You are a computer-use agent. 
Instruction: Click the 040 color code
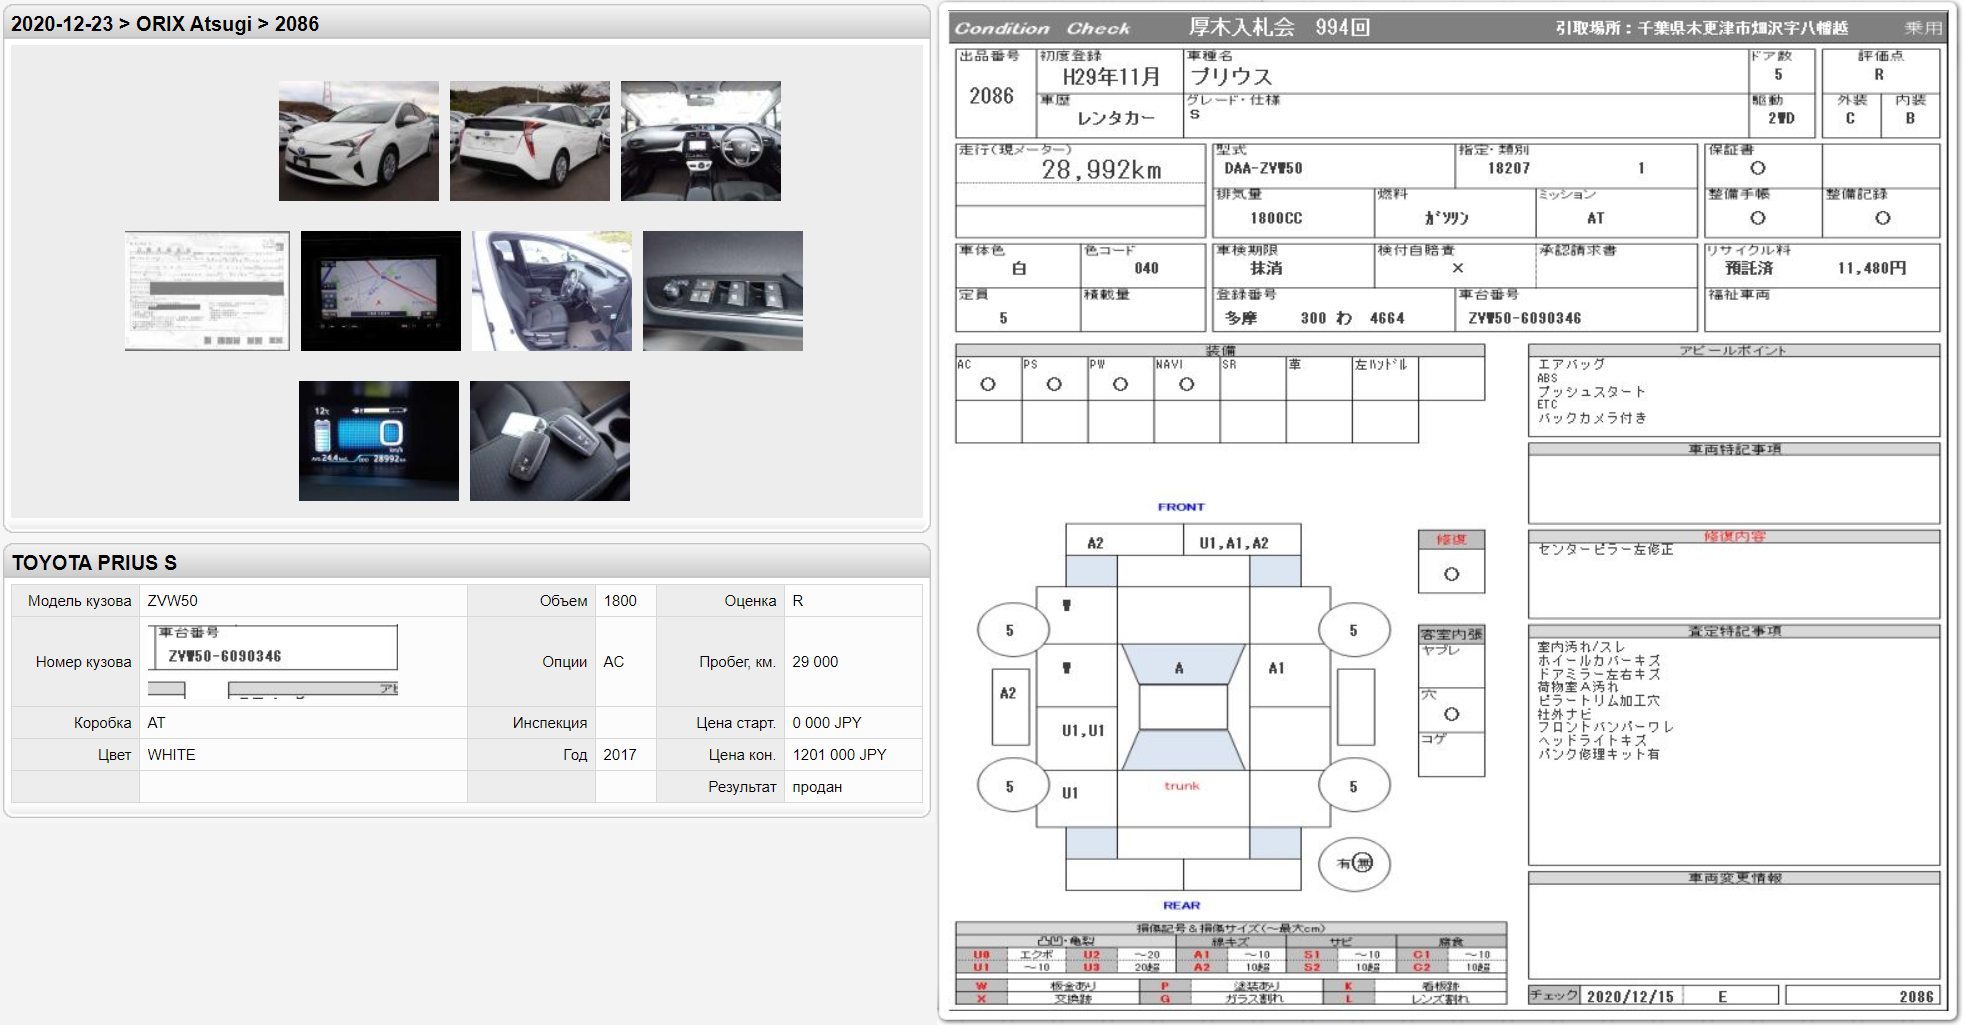[x=1146, y=268]
